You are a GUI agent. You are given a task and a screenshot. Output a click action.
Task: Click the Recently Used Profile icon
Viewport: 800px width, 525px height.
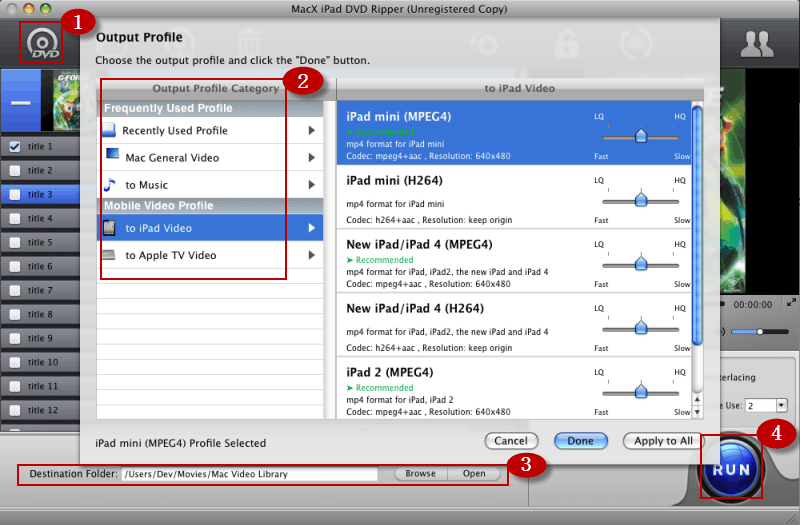click(109, 130)
